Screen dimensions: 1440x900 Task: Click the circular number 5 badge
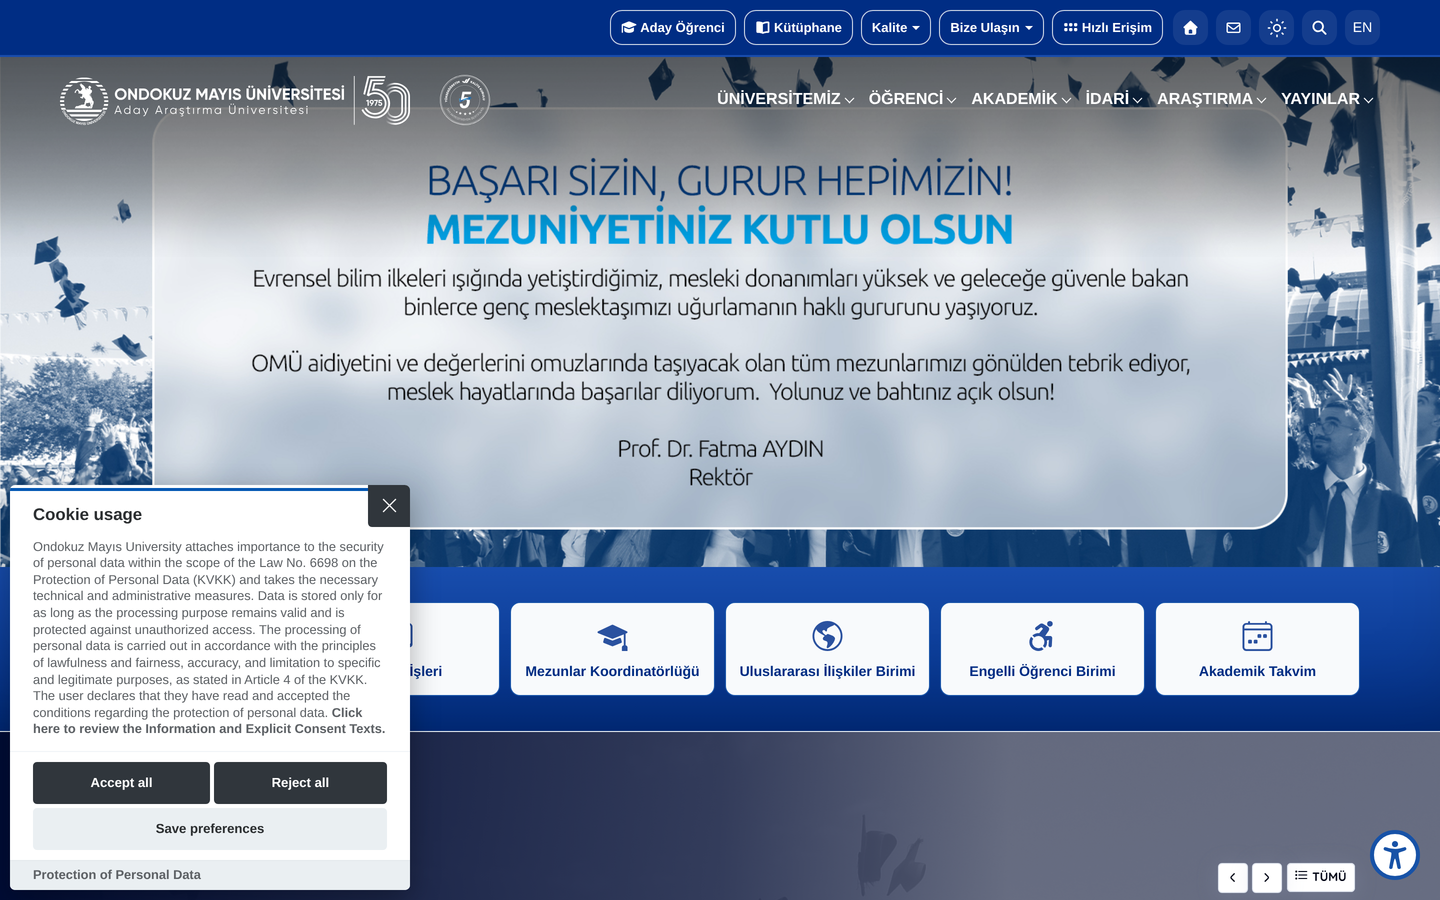pyautogui.click(x=465, y=100)
